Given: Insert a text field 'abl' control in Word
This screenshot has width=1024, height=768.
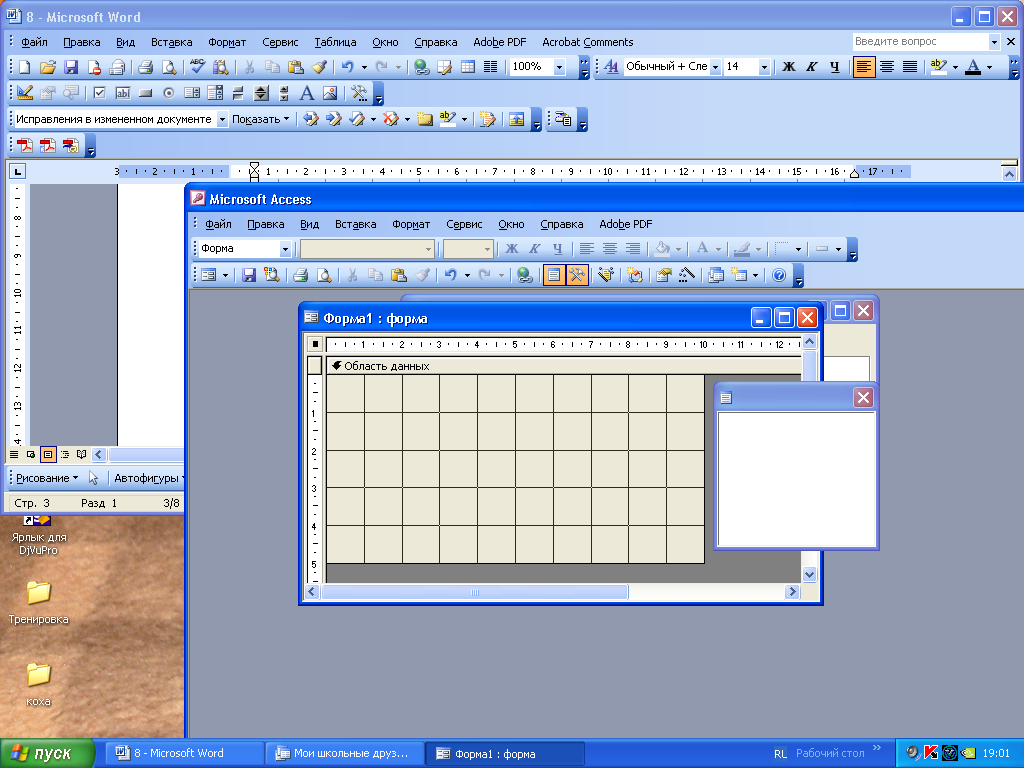Looking at the screenshot, I should (122, 93).
